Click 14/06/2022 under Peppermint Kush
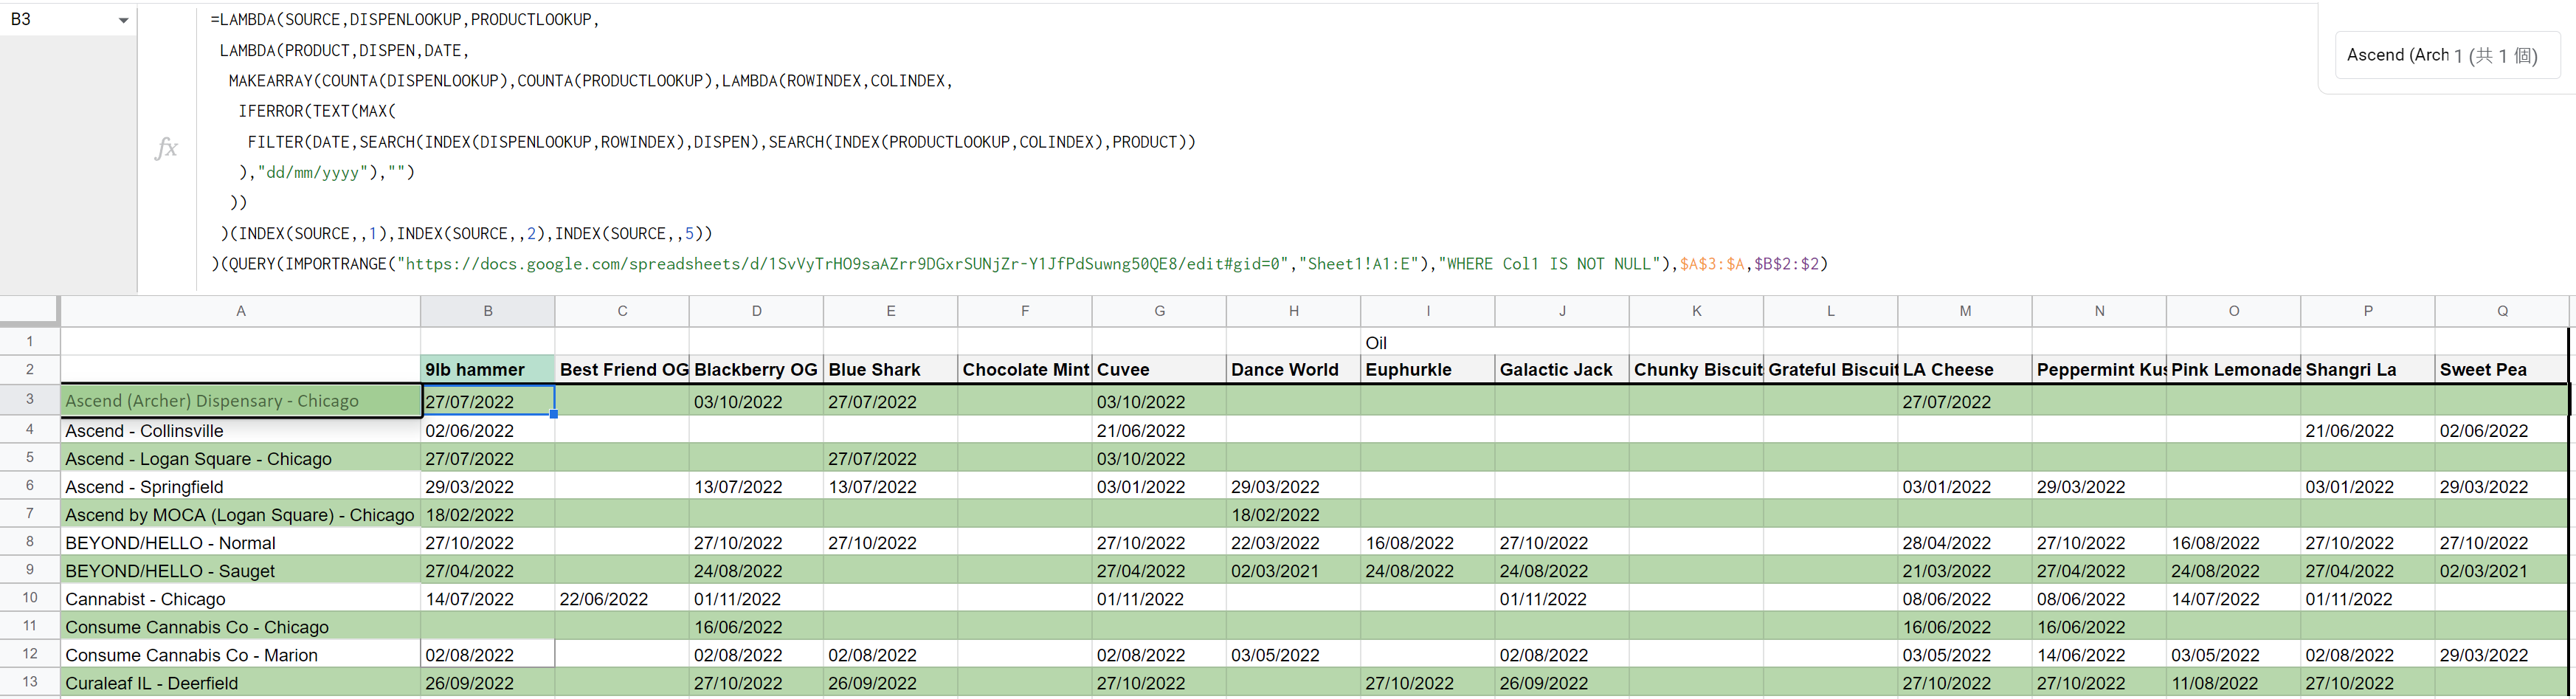The height and width of the screenshot is (699, 2576). [x=2099, y=654]
